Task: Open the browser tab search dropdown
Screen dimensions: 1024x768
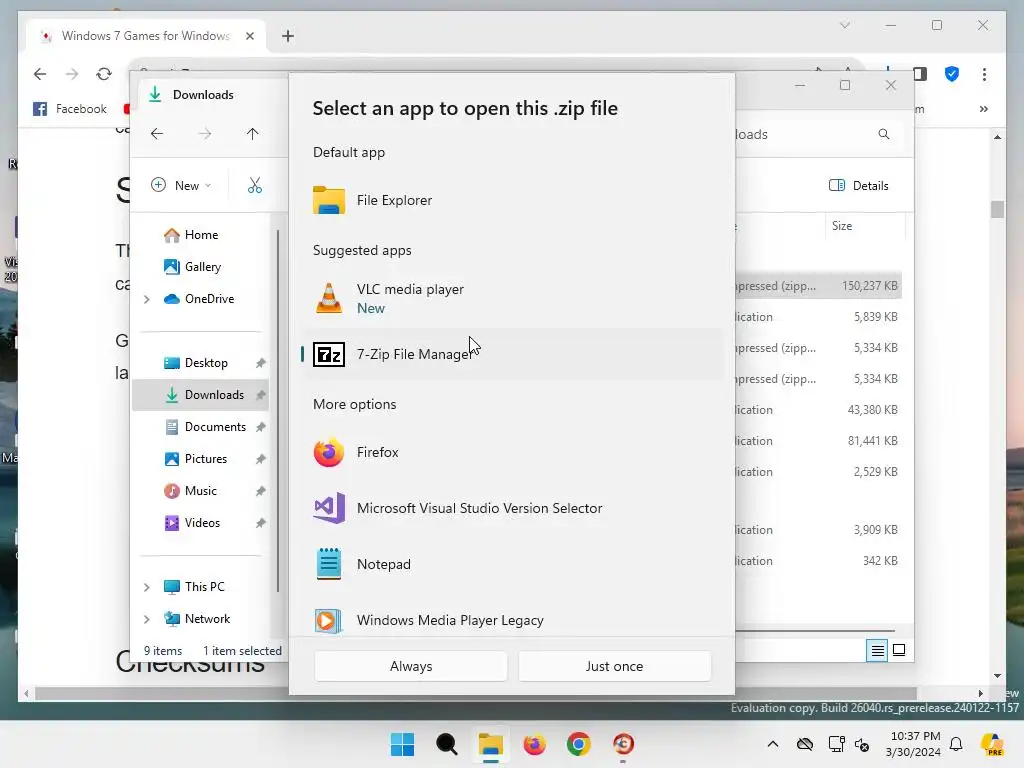Action: coord(845,25)
